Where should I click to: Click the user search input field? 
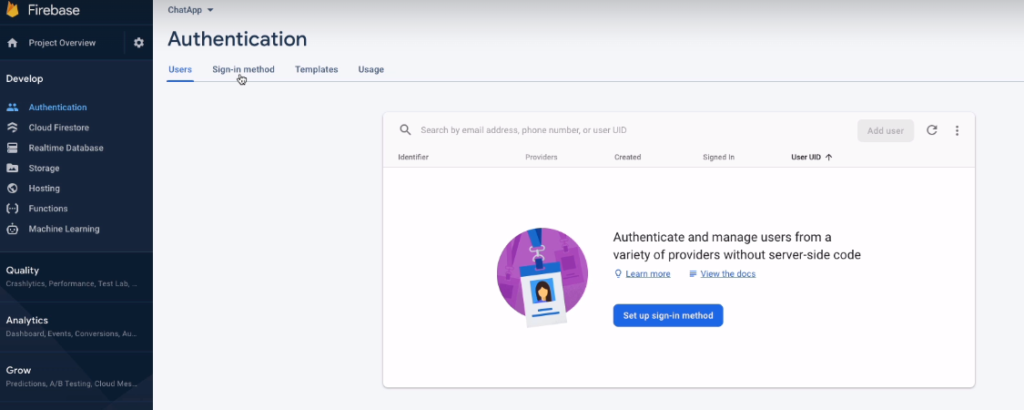coord(630,130)
